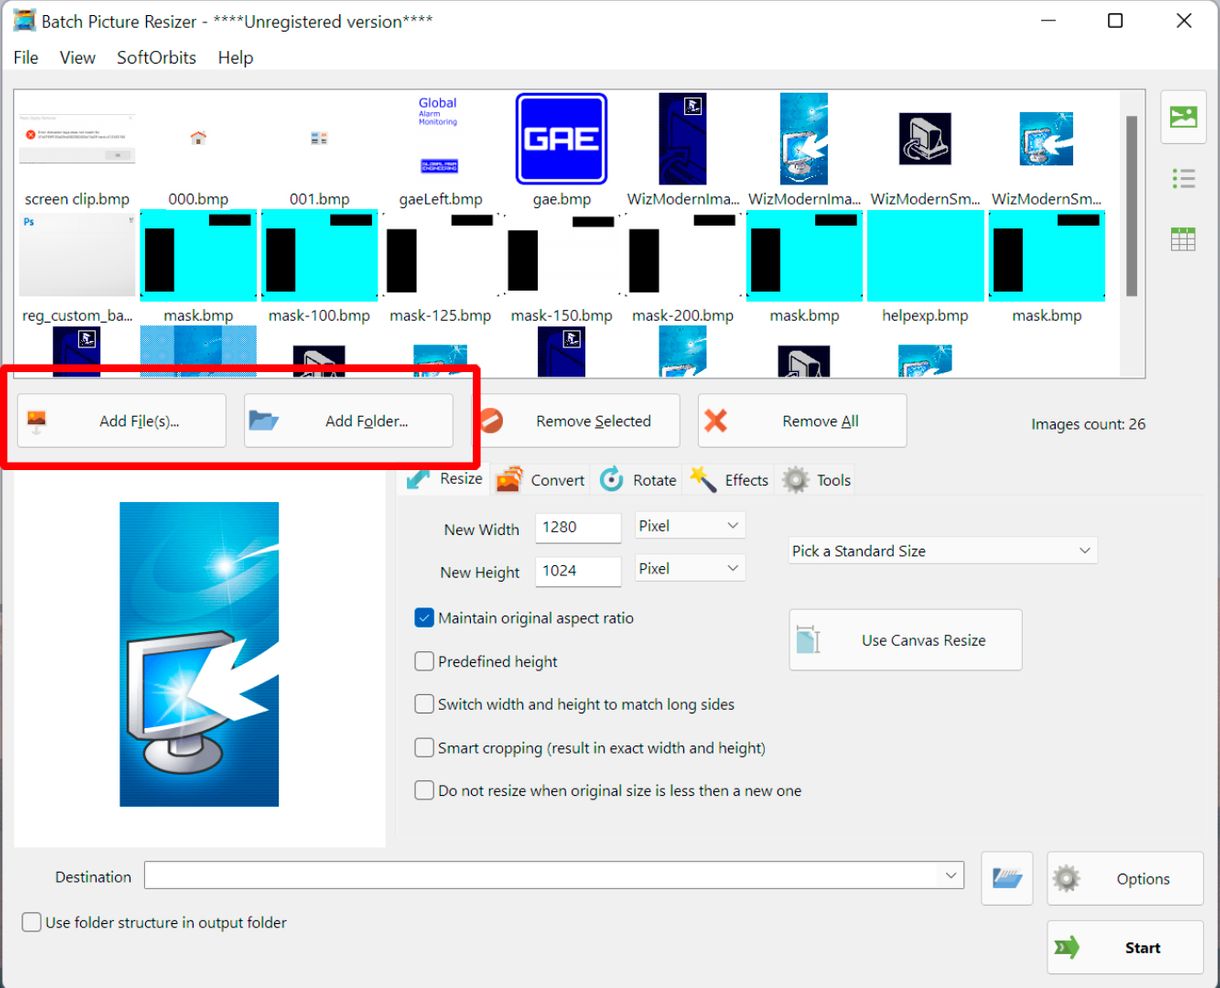
Task: Enable Smart cropping for exact dimensions
Action: (x=424, y=747)
